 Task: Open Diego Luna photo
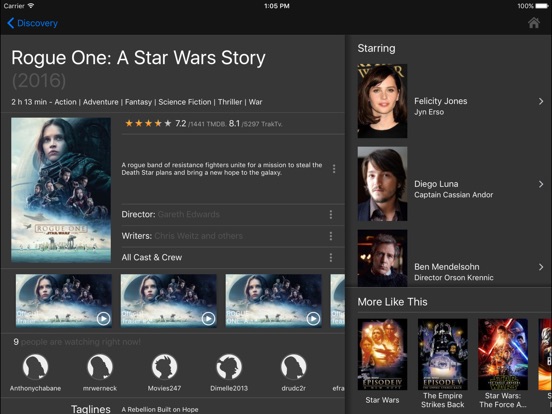382,184
